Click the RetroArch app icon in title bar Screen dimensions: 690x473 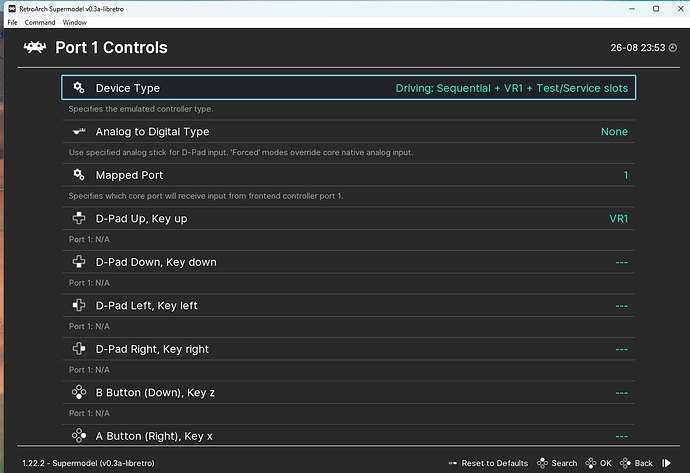(12, 8)
